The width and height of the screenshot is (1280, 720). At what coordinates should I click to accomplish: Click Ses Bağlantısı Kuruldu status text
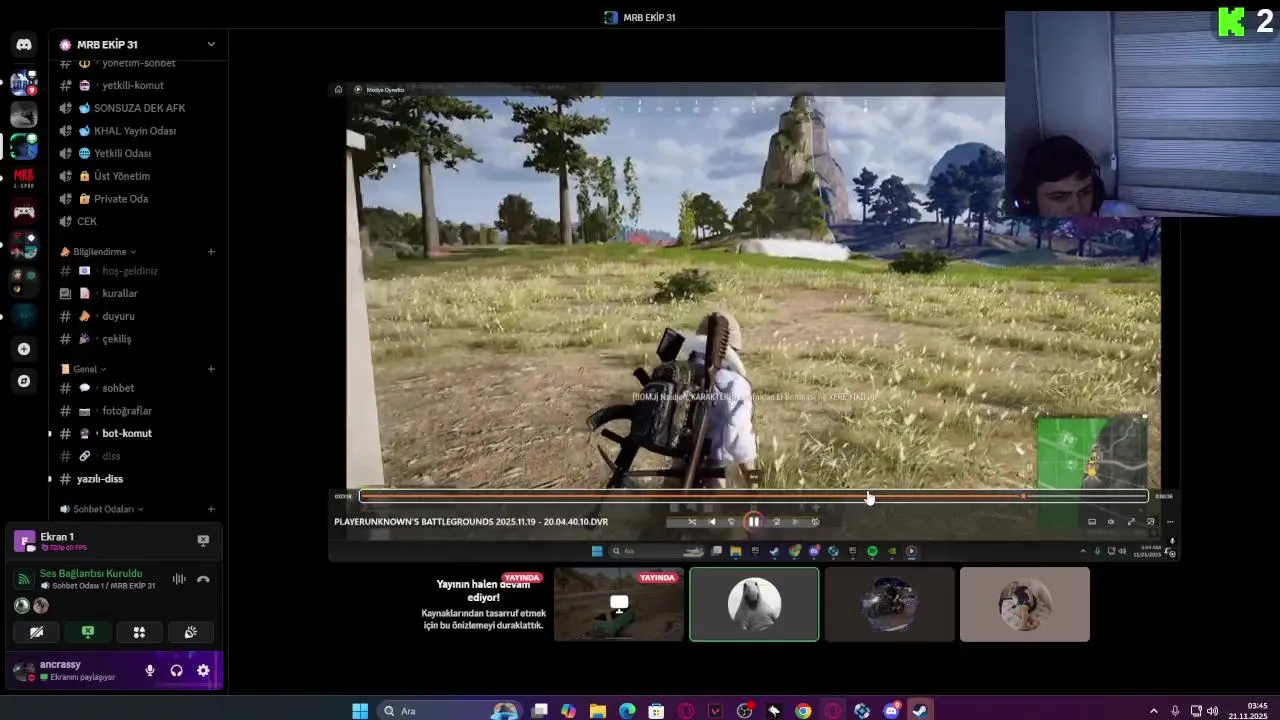[x=91, y=573]
